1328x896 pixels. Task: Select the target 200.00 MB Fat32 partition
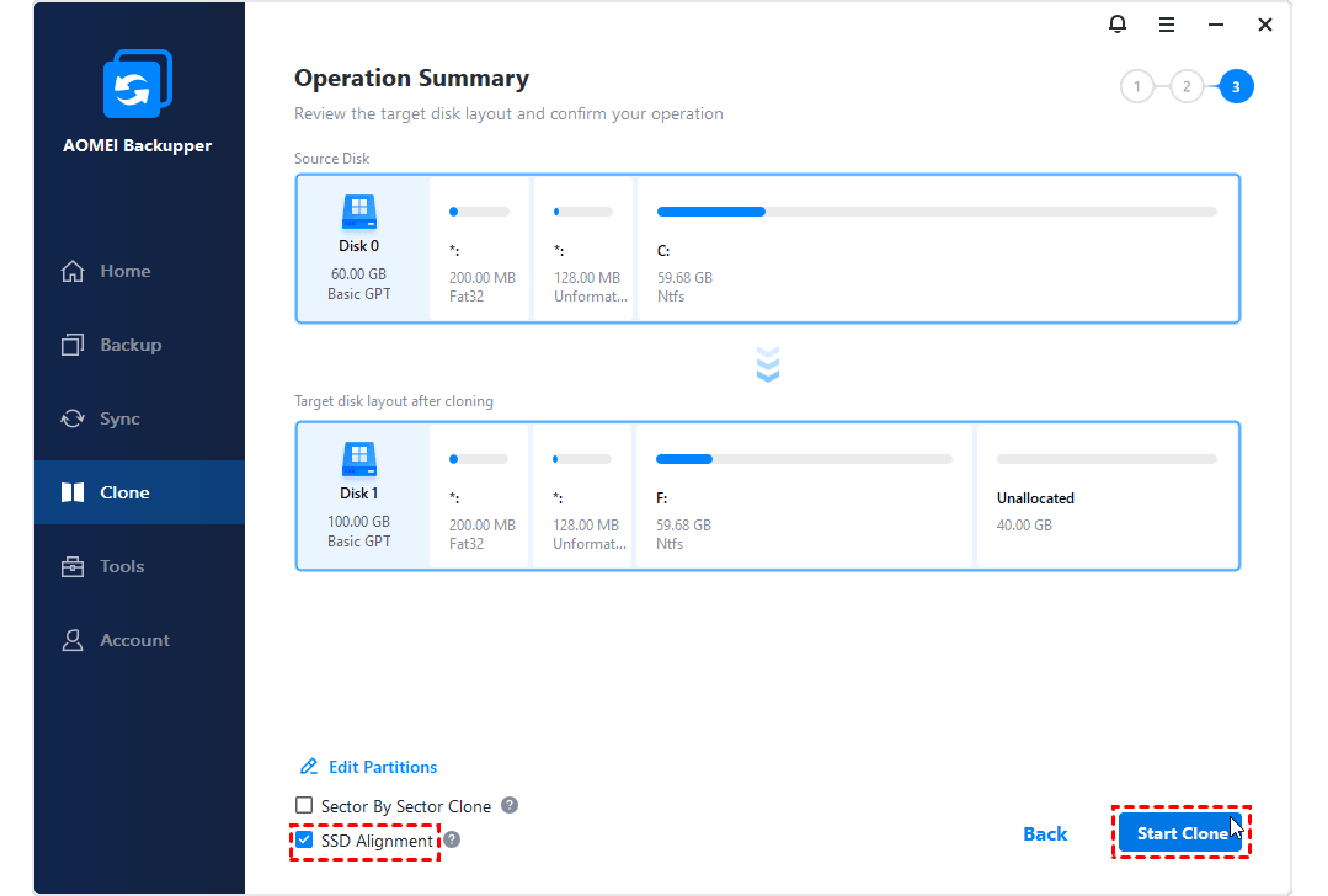point(480,496)
